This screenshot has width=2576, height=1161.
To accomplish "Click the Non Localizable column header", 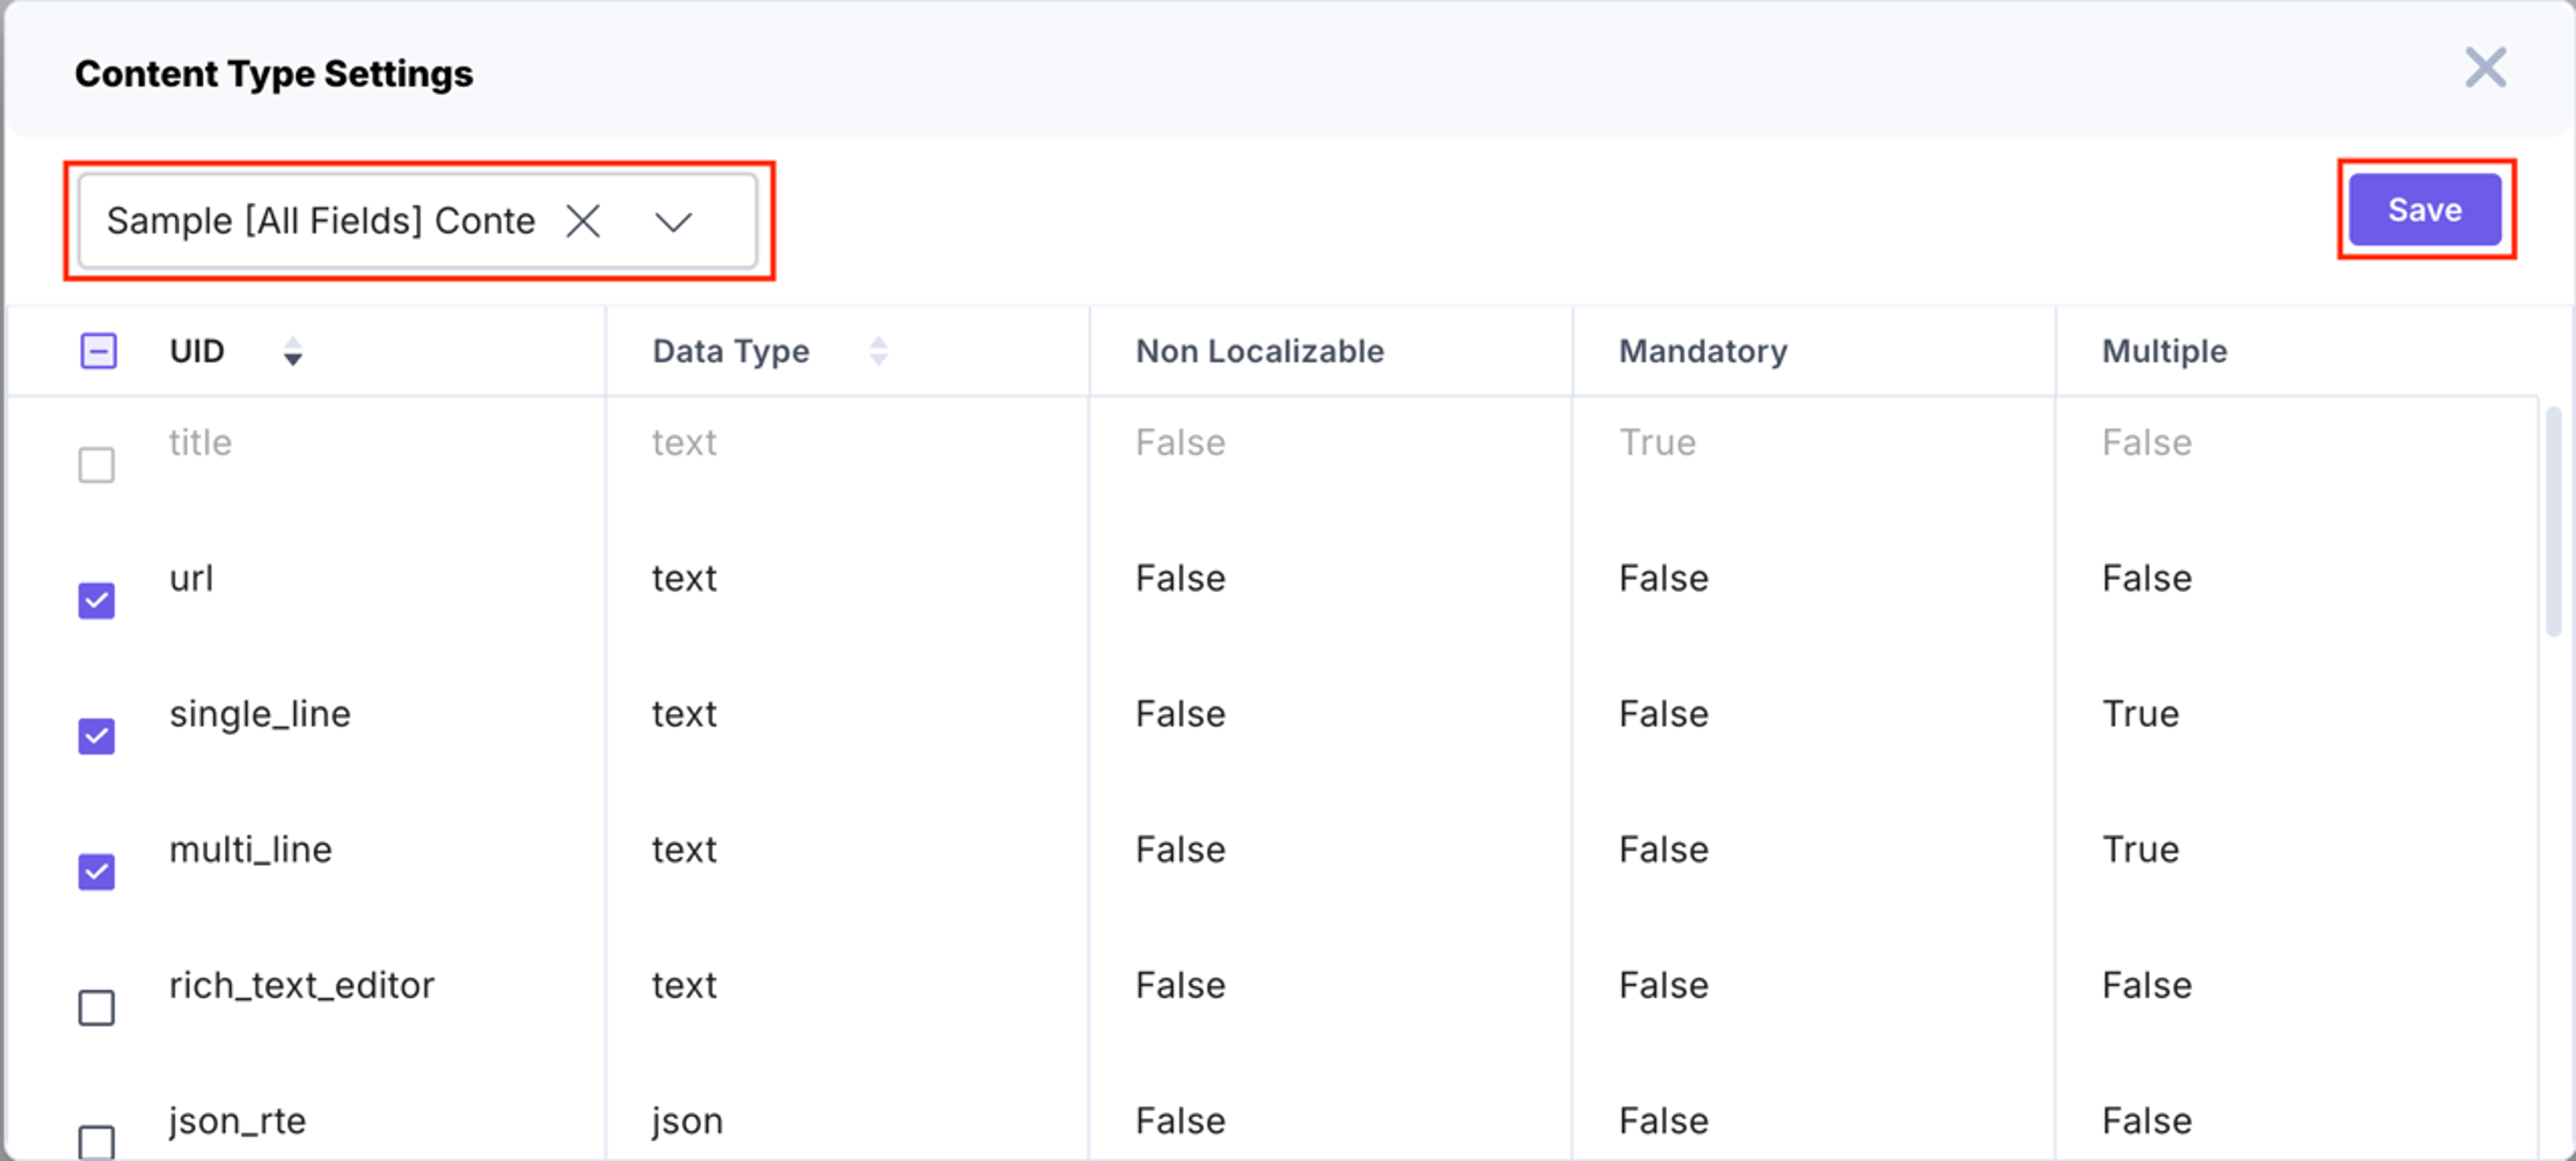I will pos(1259,351).
